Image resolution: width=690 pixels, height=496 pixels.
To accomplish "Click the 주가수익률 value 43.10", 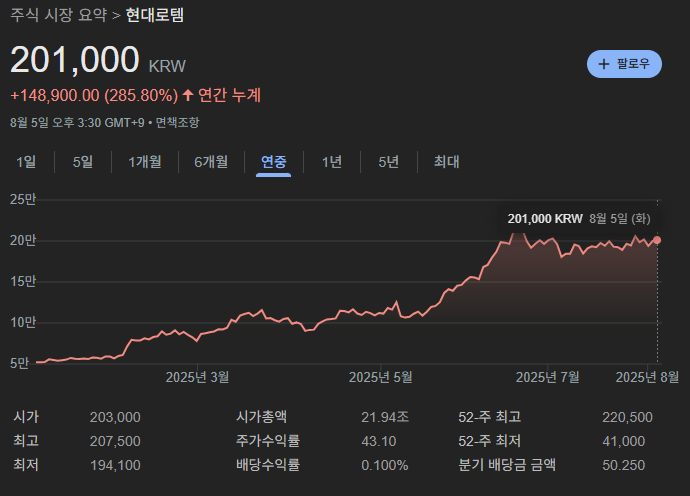I will 379,441.
